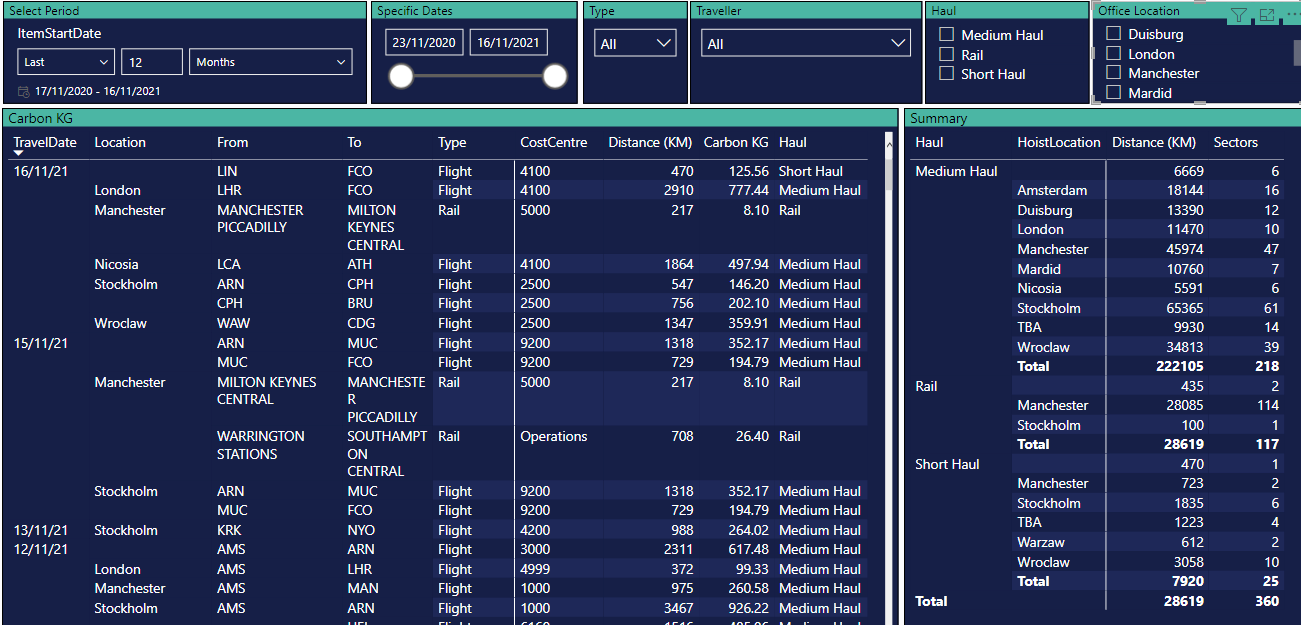
Task: Expand the Last relative period dropdown
Action: 65,62
